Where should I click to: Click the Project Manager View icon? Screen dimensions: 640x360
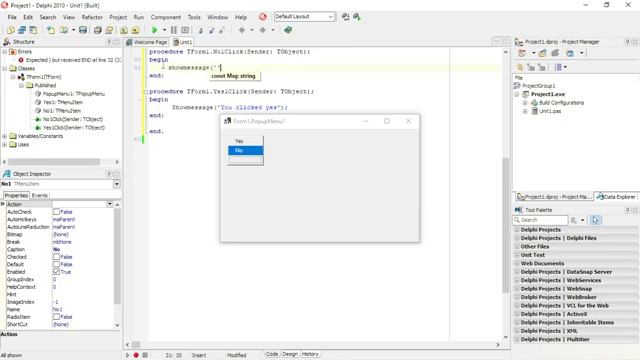[x=570, y=53]
